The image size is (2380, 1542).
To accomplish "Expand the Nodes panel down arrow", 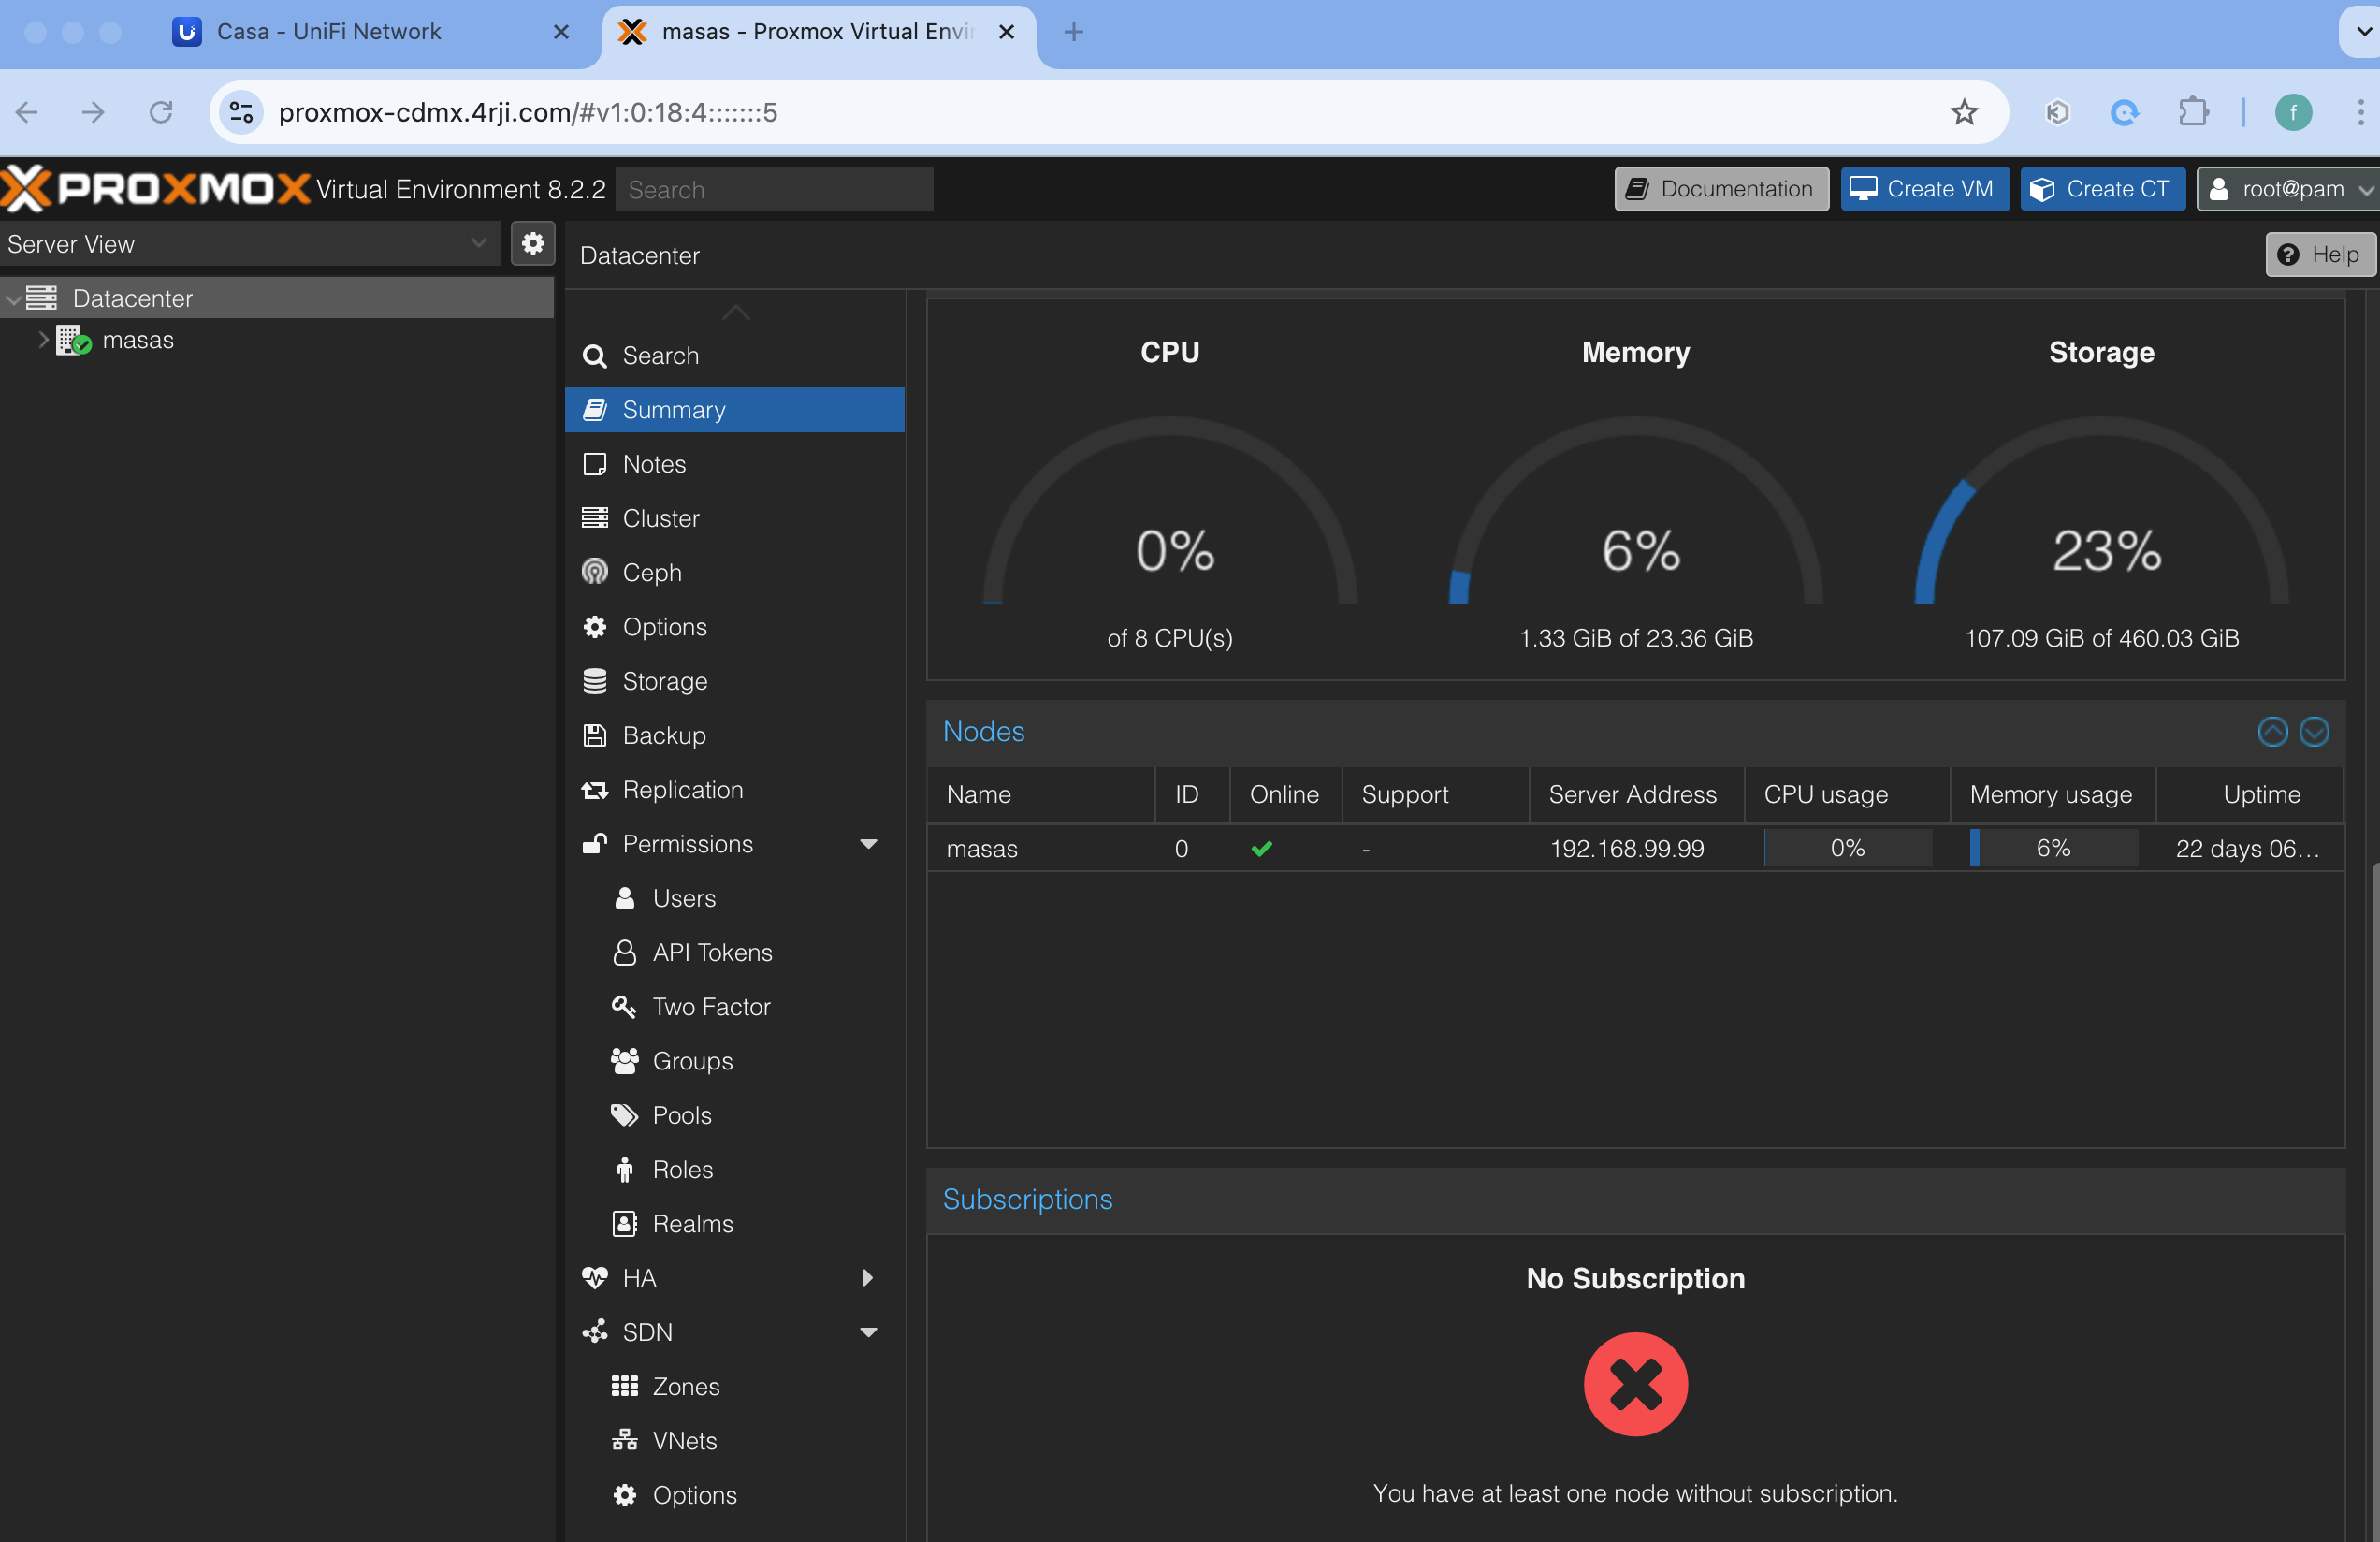I will click(2314, 732).
